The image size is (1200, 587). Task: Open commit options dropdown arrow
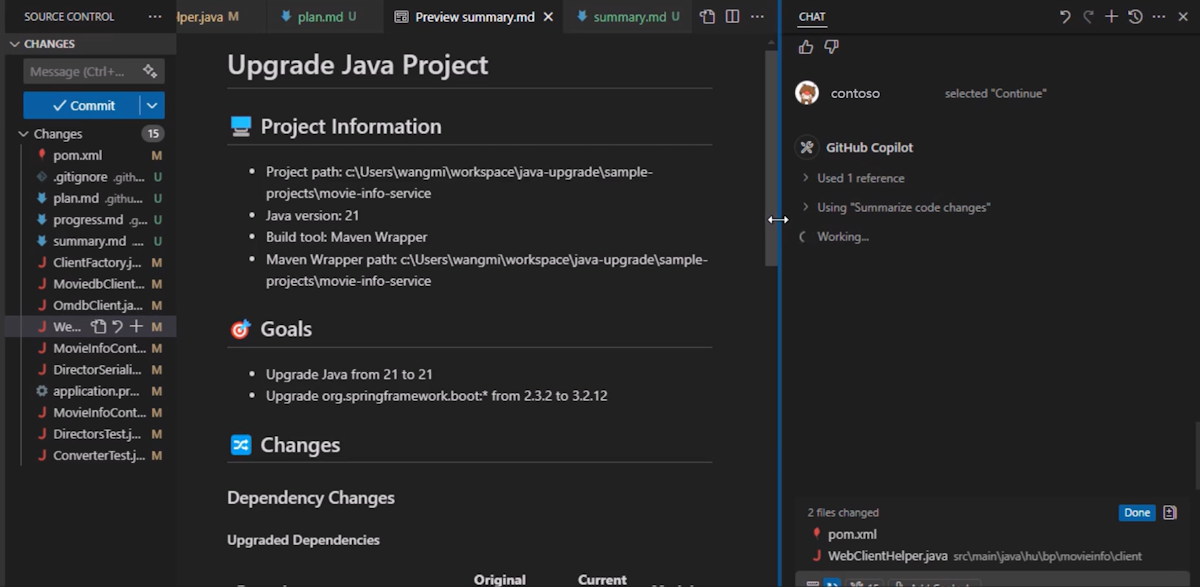point(152,105)
